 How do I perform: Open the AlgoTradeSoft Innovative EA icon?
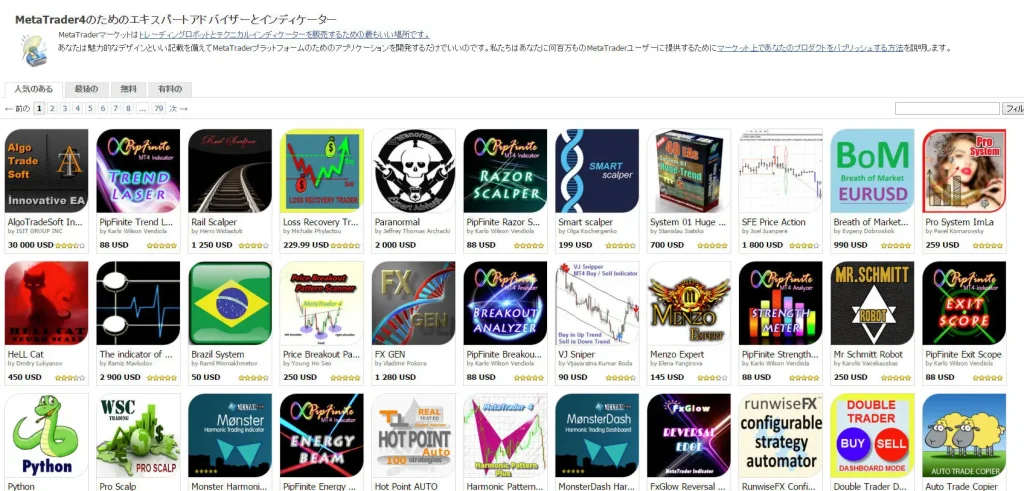(46, 171)
